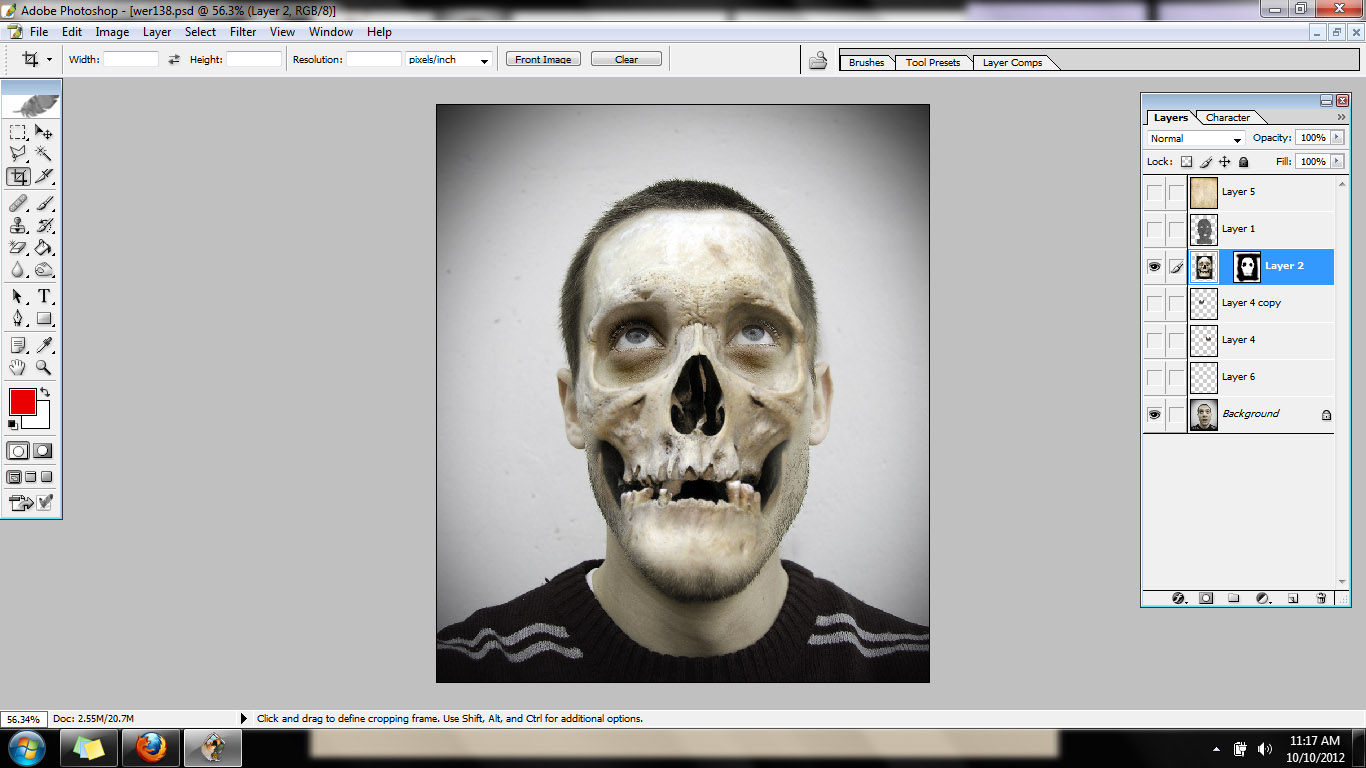The height and width of the screenshot is (768, 1366).
Task: Select the Eraser tool
Action: click(18, 247)
